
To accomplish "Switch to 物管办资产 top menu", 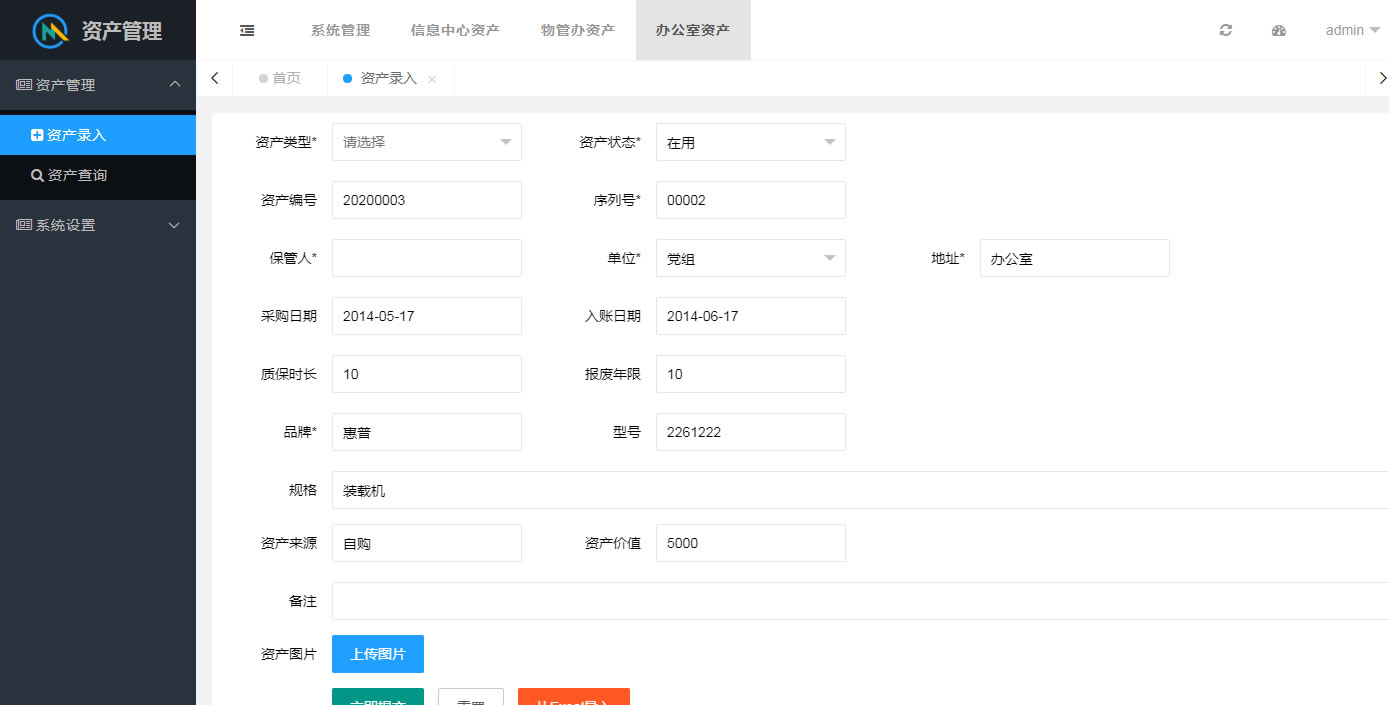I will point(578,30).
